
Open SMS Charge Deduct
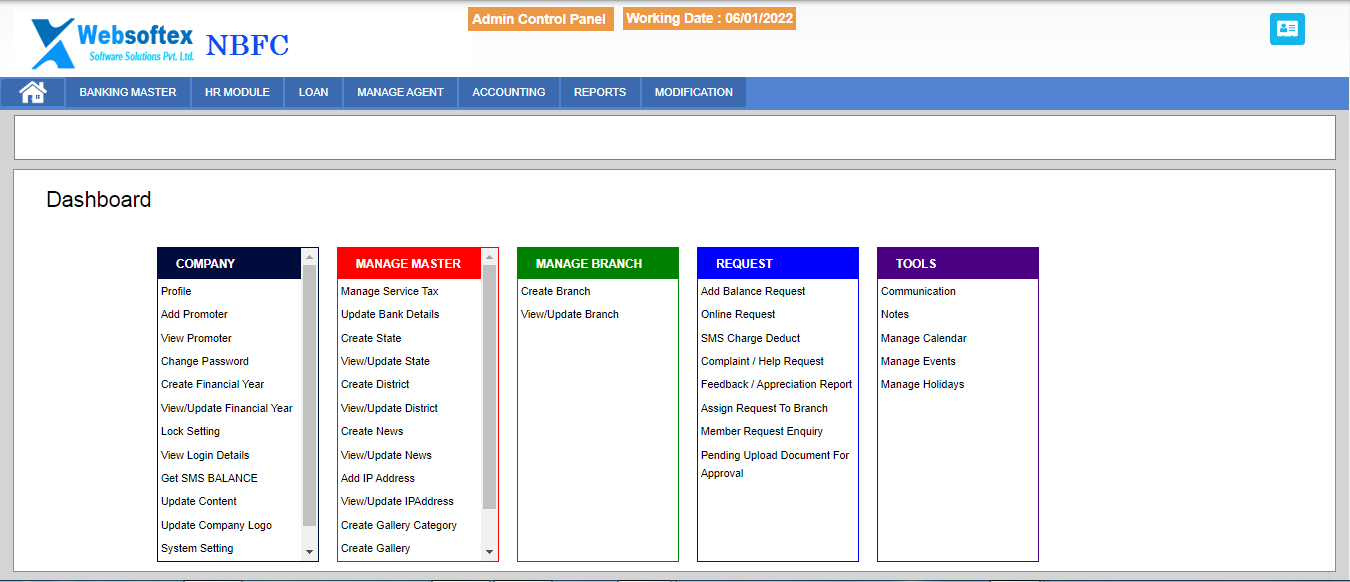click(x=751, y=338)
